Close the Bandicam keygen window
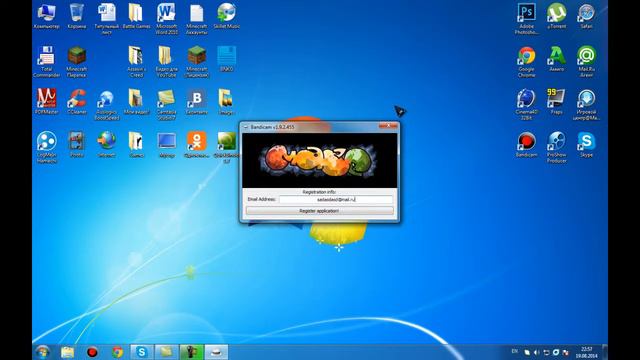Viewport: 640px width, 360px height. pyautogui.click(x=388, y=126)
